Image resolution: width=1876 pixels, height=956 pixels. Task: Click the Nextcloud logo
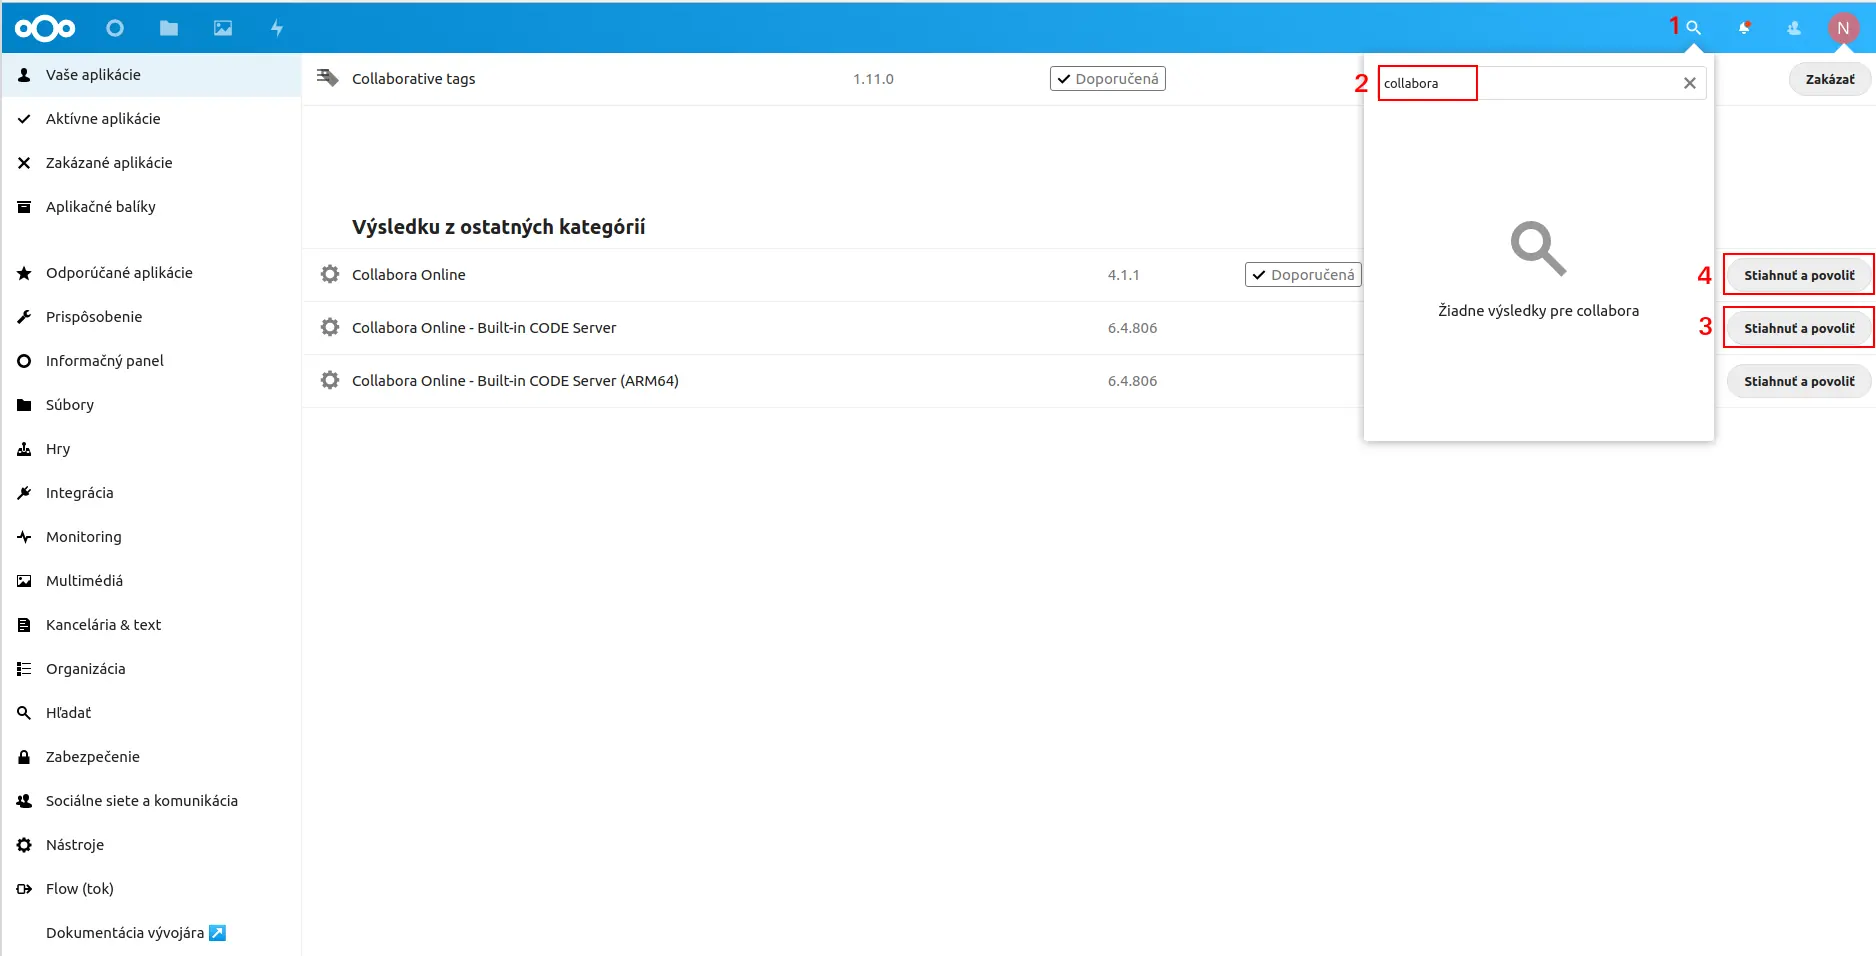(x=45, y=28)
